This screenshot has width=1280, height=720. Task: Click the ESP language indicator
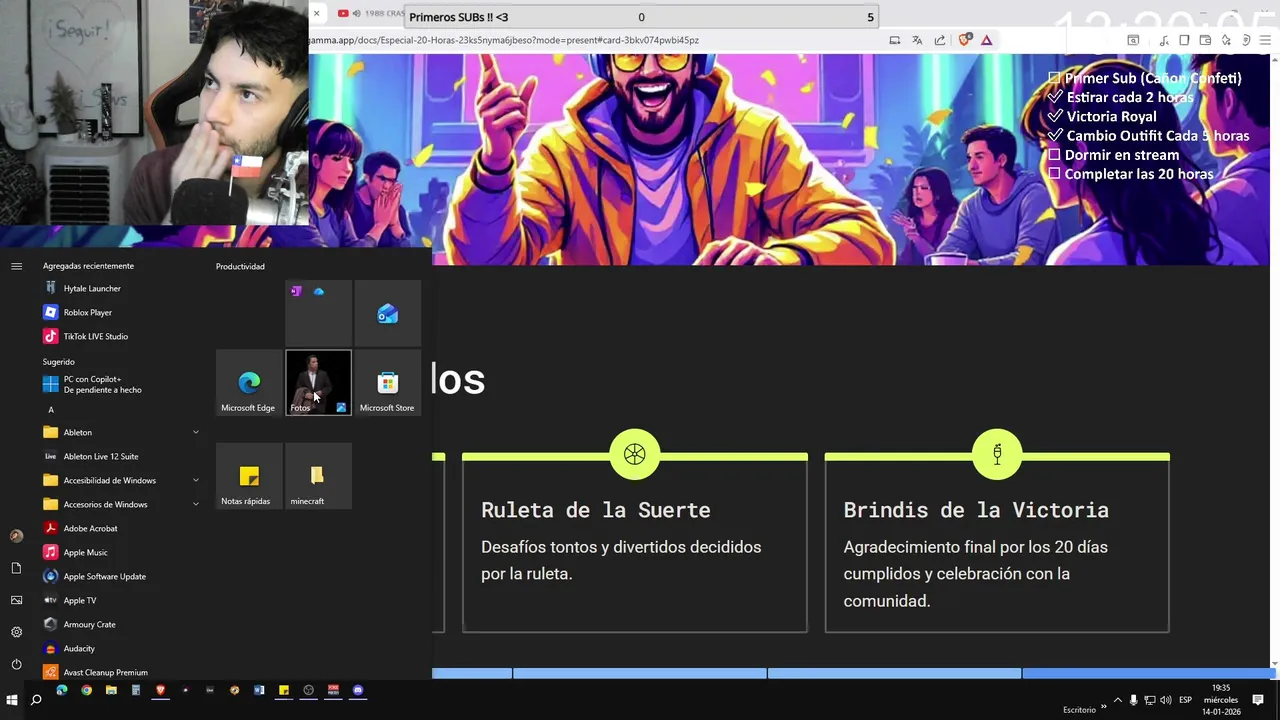(1185, 700)
